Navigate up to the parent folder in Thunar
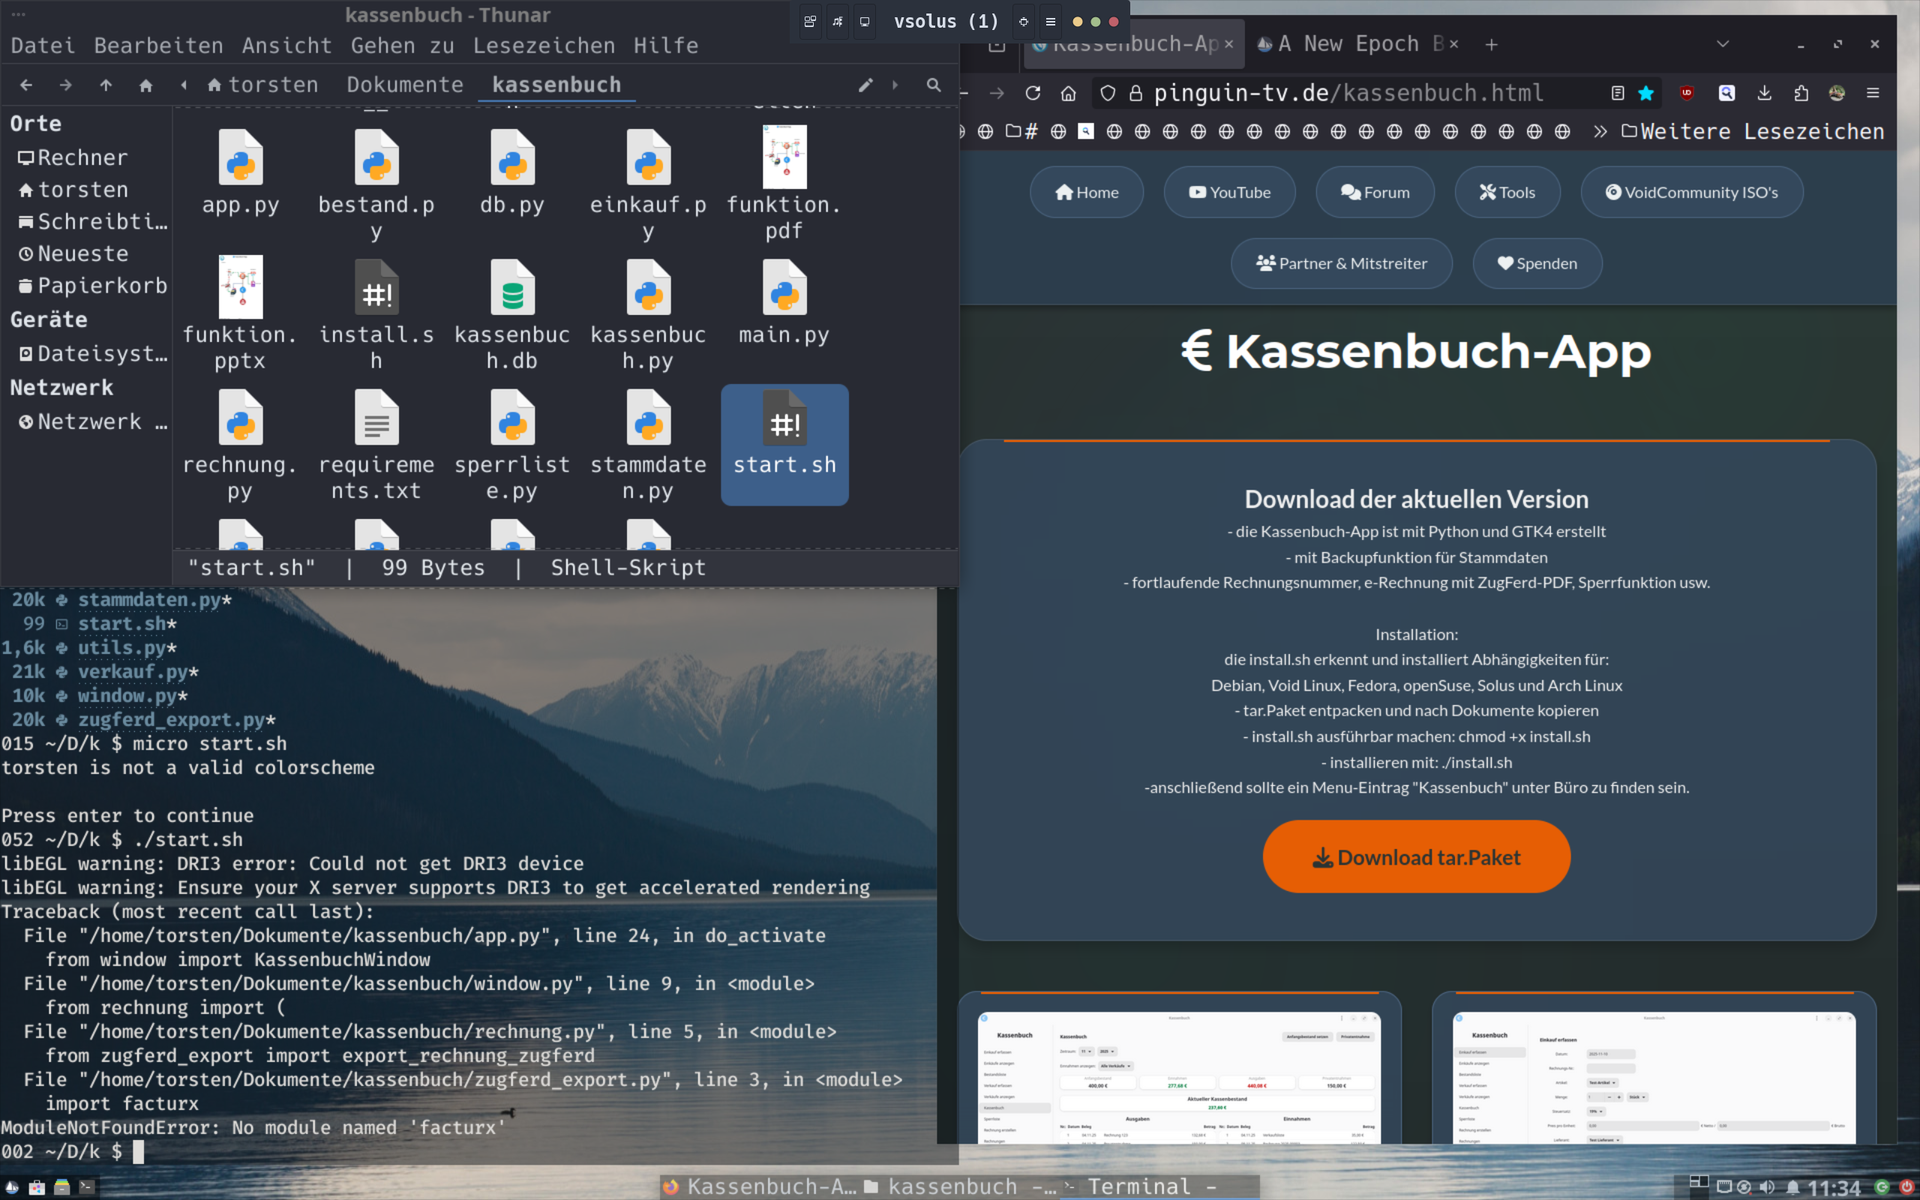Screen dimensions: 1920x1200 point(106,85)
